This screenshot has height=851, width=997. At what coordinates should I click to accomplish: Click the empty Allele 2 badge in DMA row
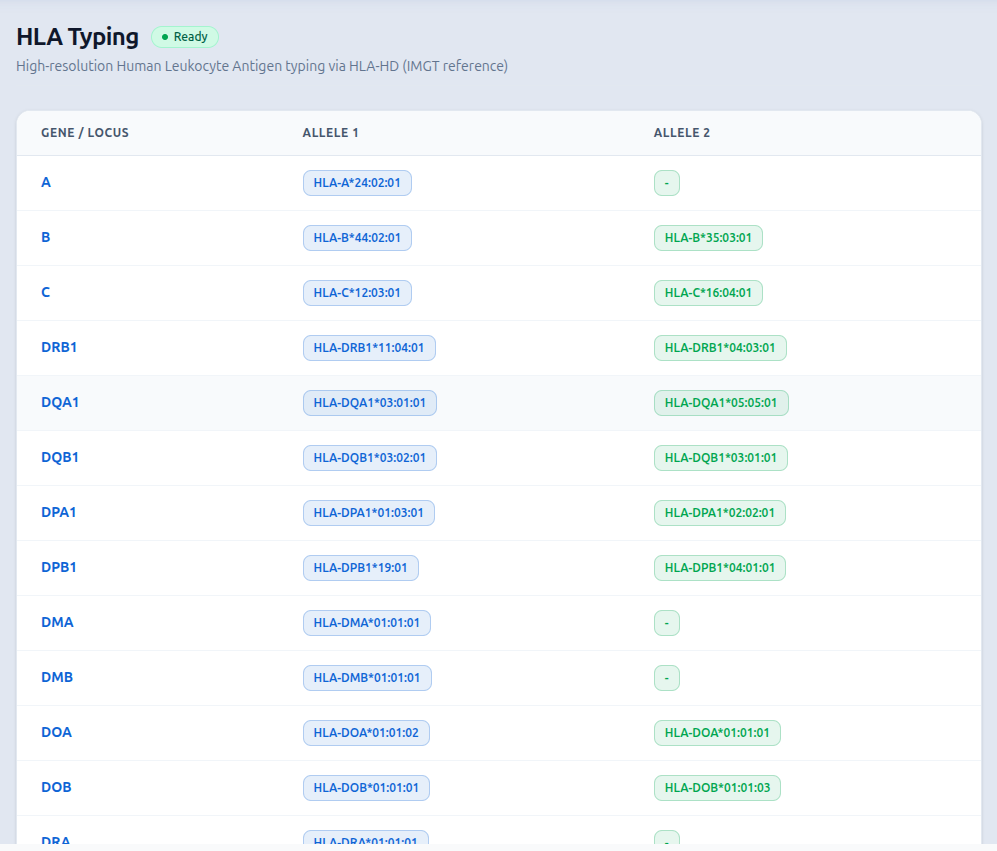pos(667,623)
